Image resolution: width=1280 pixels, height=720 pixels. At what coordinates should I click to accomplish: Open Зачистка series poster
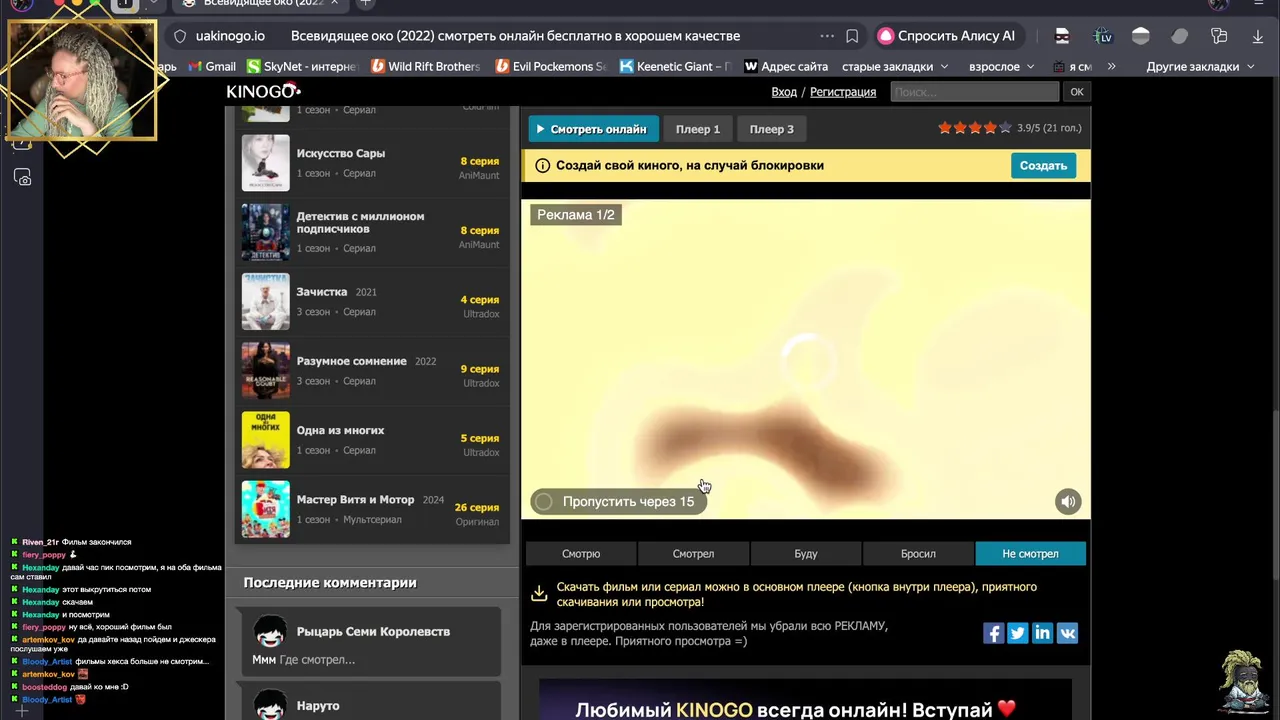(x=265, y=301)
